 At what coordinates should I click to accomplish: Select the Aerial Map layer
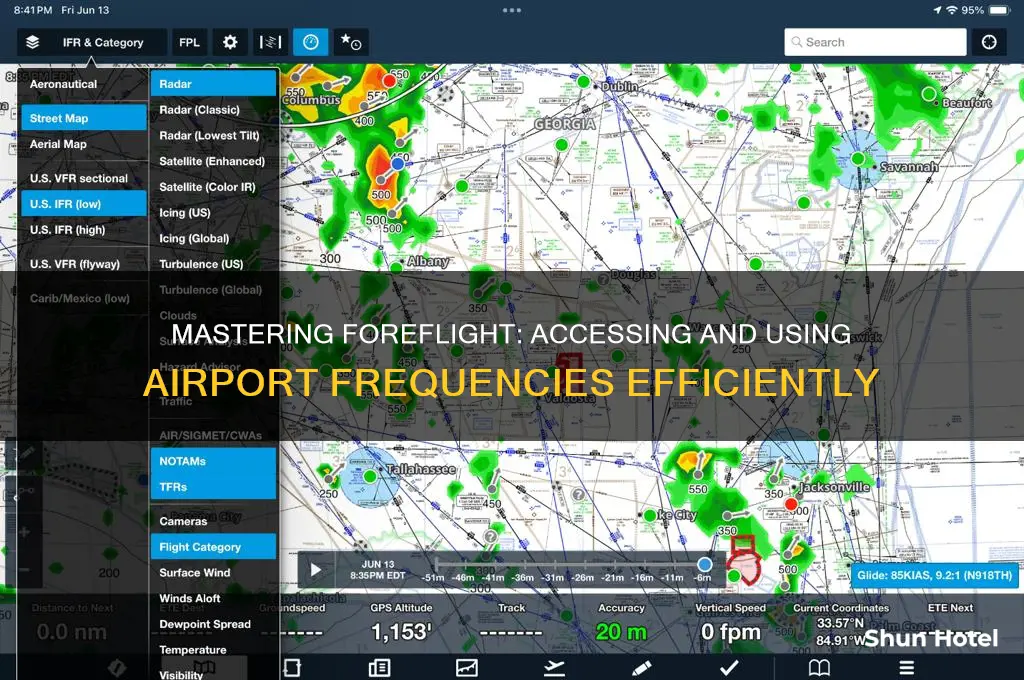83,144
